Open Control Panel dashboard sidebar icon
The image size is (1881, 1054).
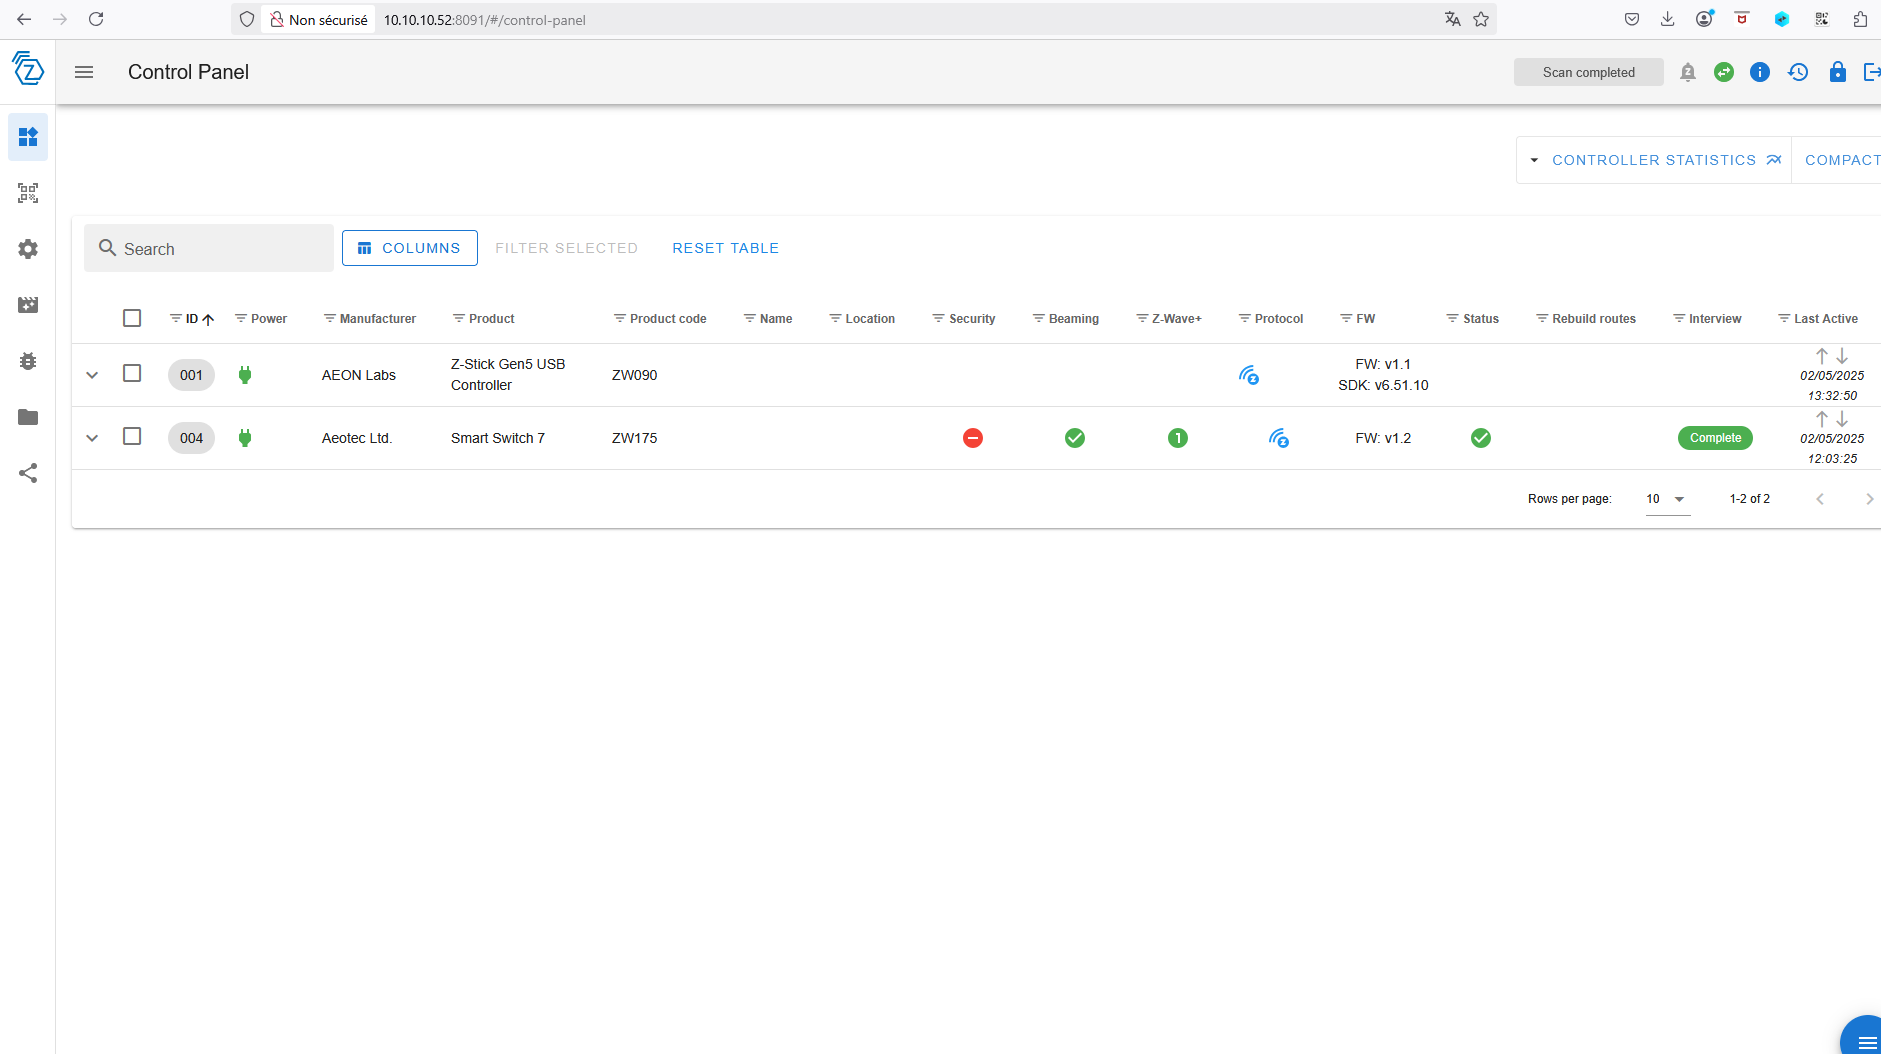coord(28,137)
